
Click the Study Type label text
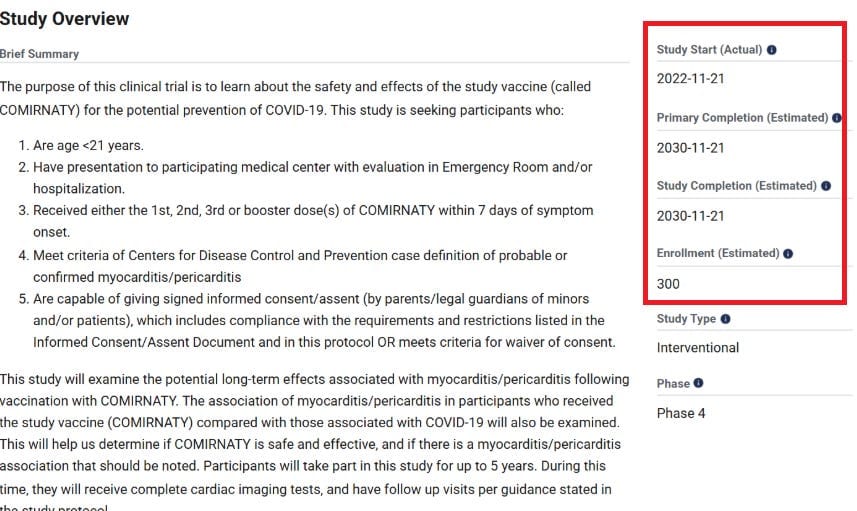(x=686, y=319)
